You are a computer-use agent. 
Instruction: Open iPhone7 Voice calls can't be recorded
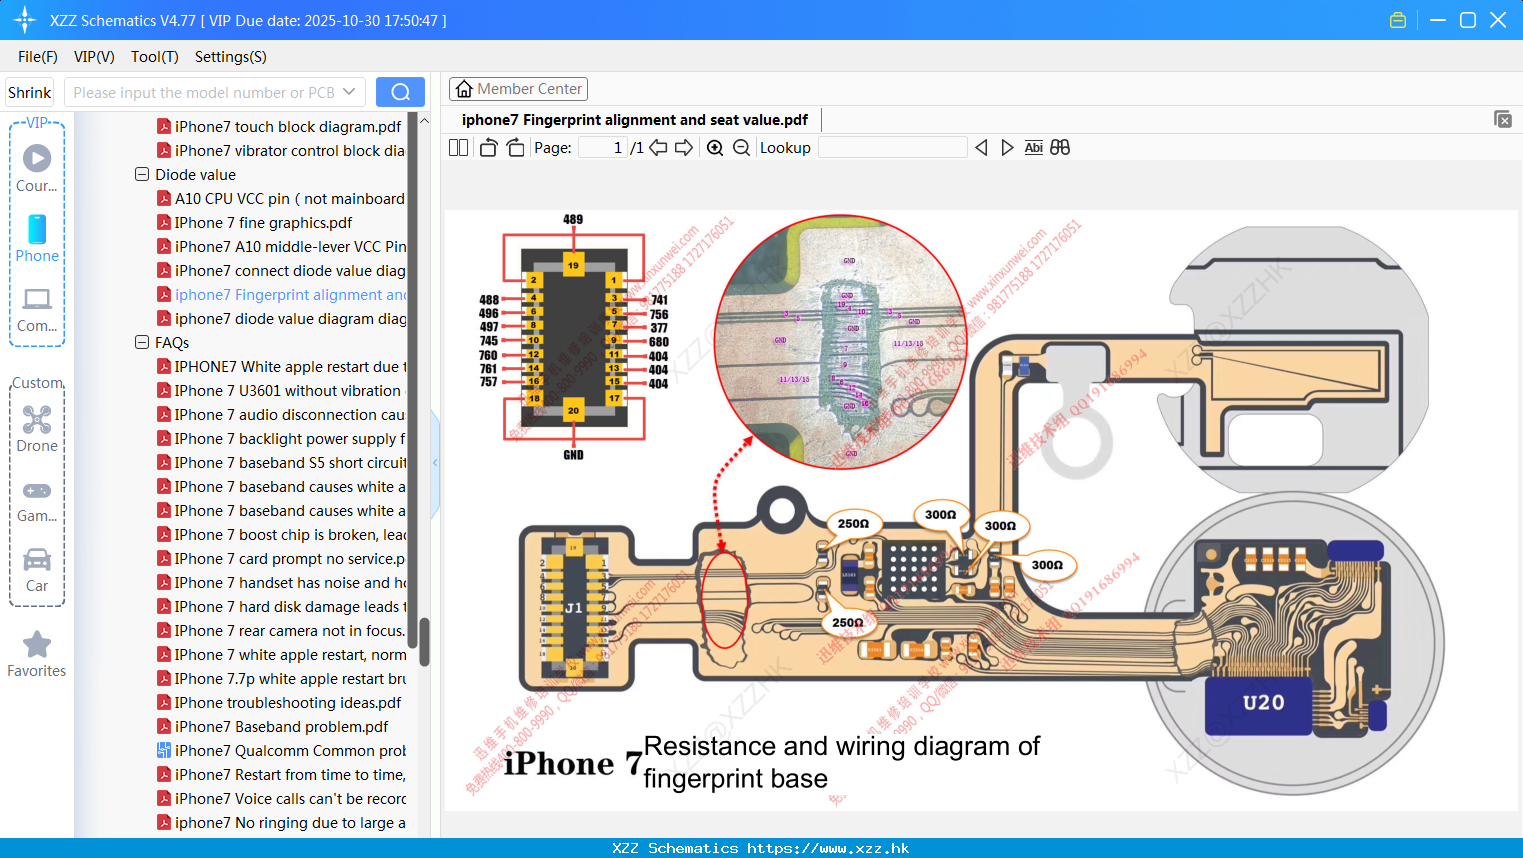coord(282,799)
